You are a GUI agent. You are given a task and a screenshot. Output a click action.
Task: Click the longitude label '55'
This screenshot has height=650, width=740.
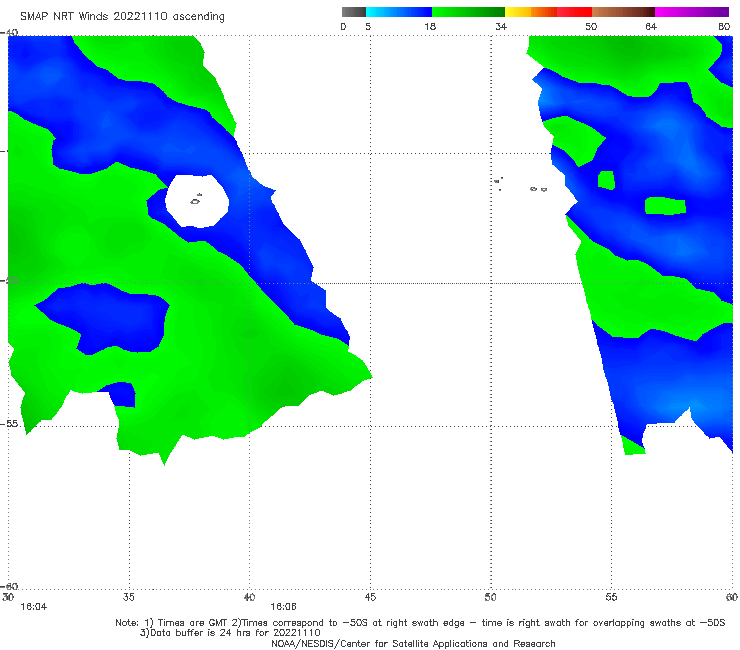[x=611, y=597]
